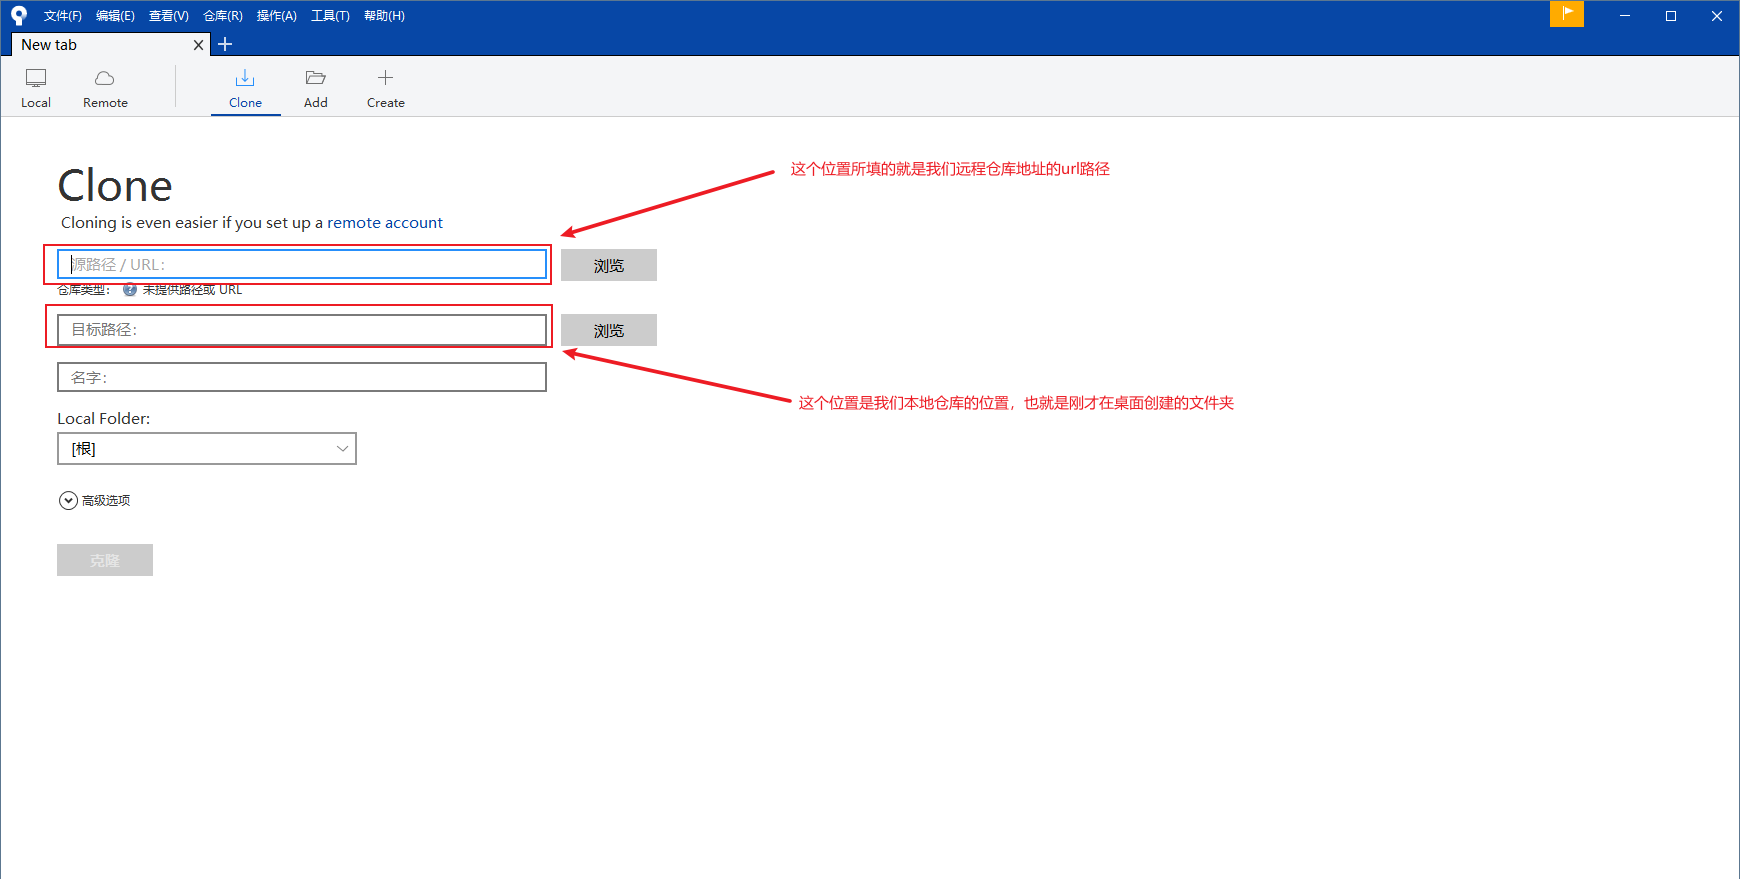Open the 工具(T) menu
1740x880 pixels.
tap(330, 16)
